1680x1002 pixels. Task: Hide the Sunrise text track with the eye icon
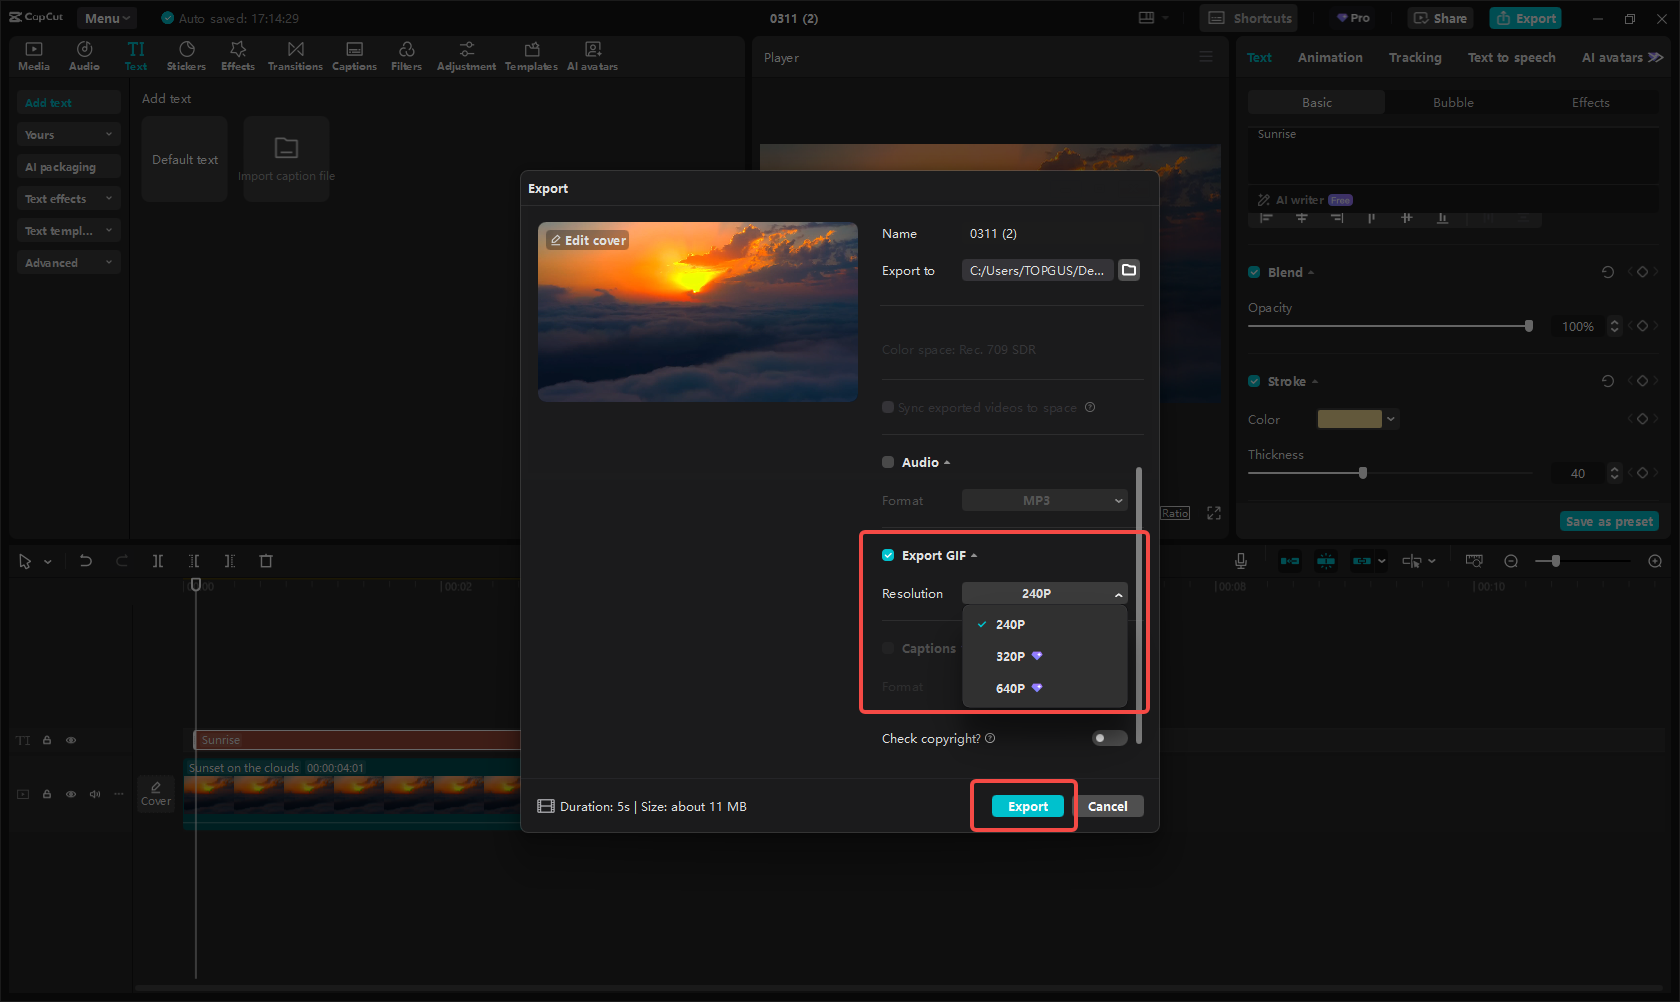point(71,740)
